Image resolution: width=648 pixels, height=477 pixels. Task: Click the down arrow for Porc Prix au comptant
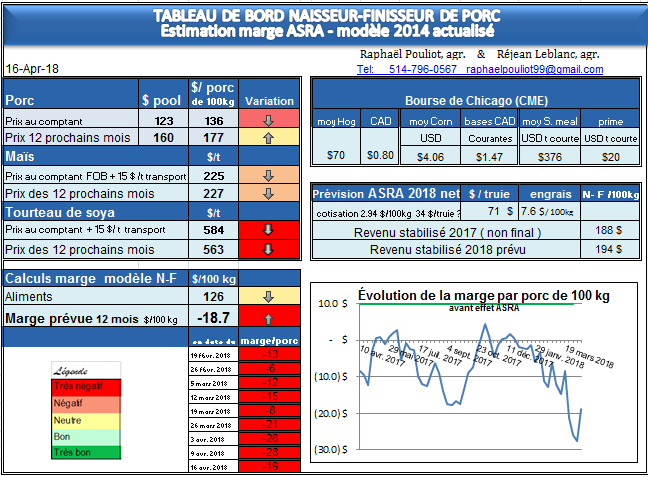(x=268, y=120)
